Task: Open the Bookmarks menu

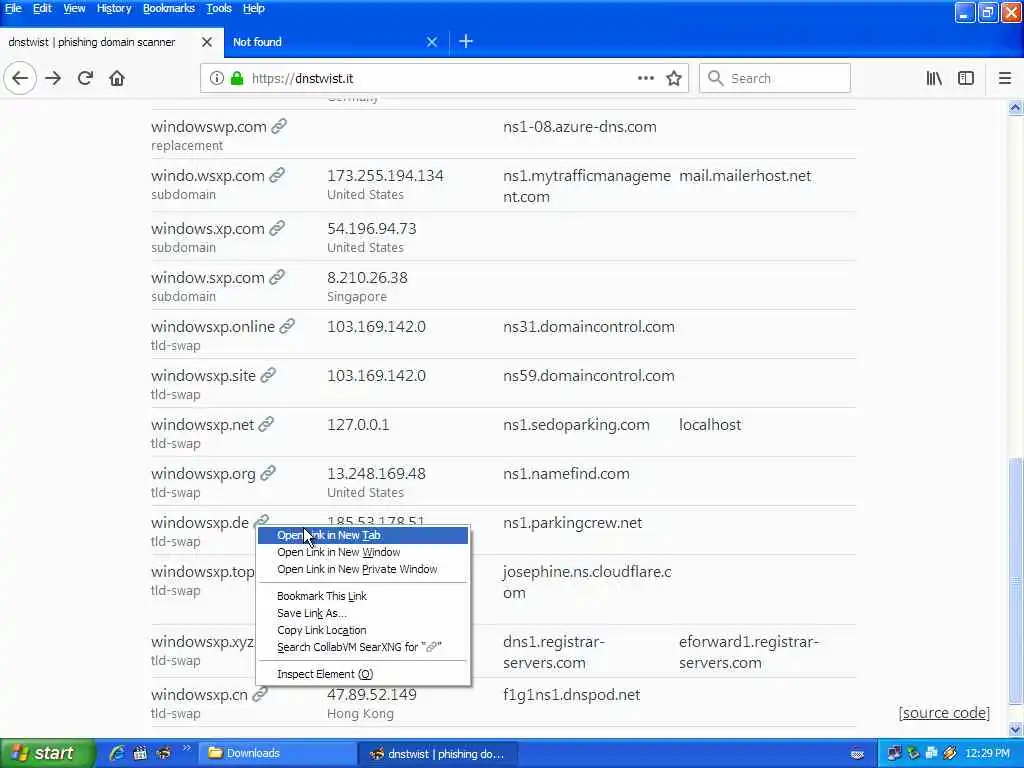Action: pyautogui.click(x=168, y=8)
